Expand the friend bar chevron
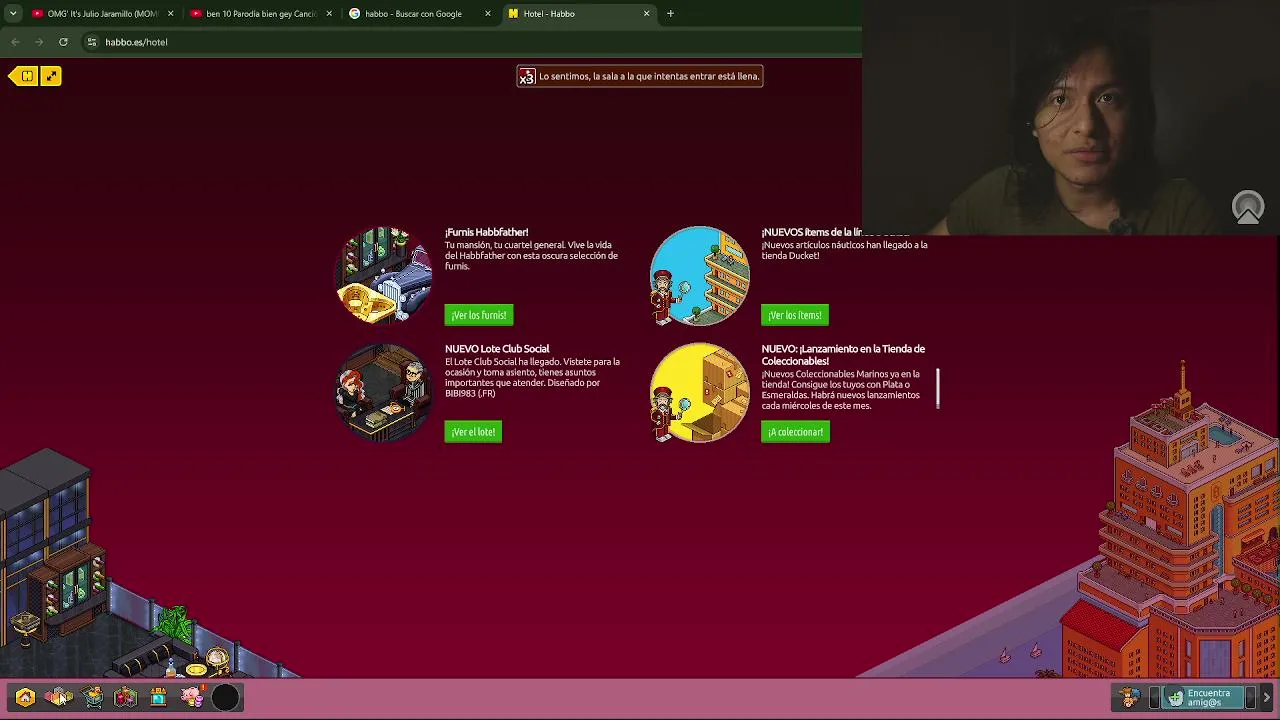1280x720 pixels. pos(1267,697)
